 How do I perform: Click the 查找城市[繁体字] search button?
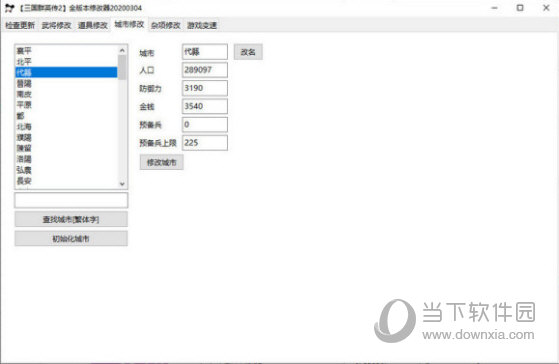click(x=71, y=219)
